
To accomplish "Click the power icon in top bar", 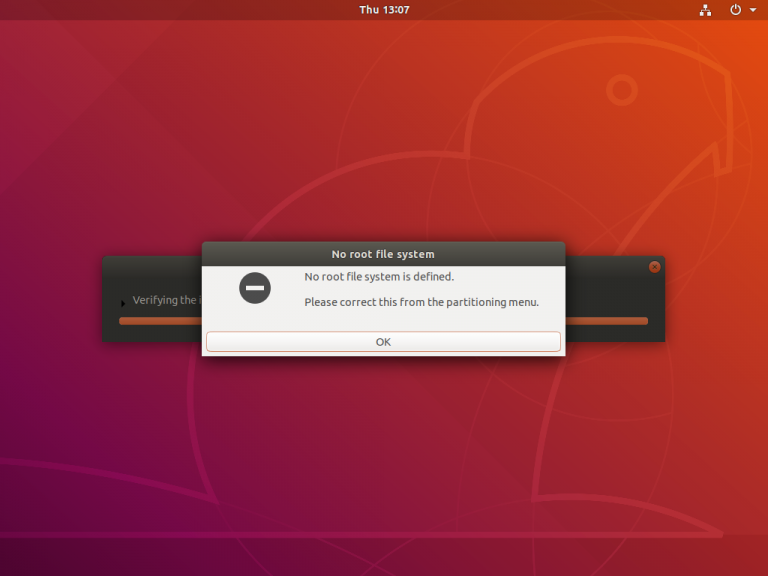I will tap(735, 10).
